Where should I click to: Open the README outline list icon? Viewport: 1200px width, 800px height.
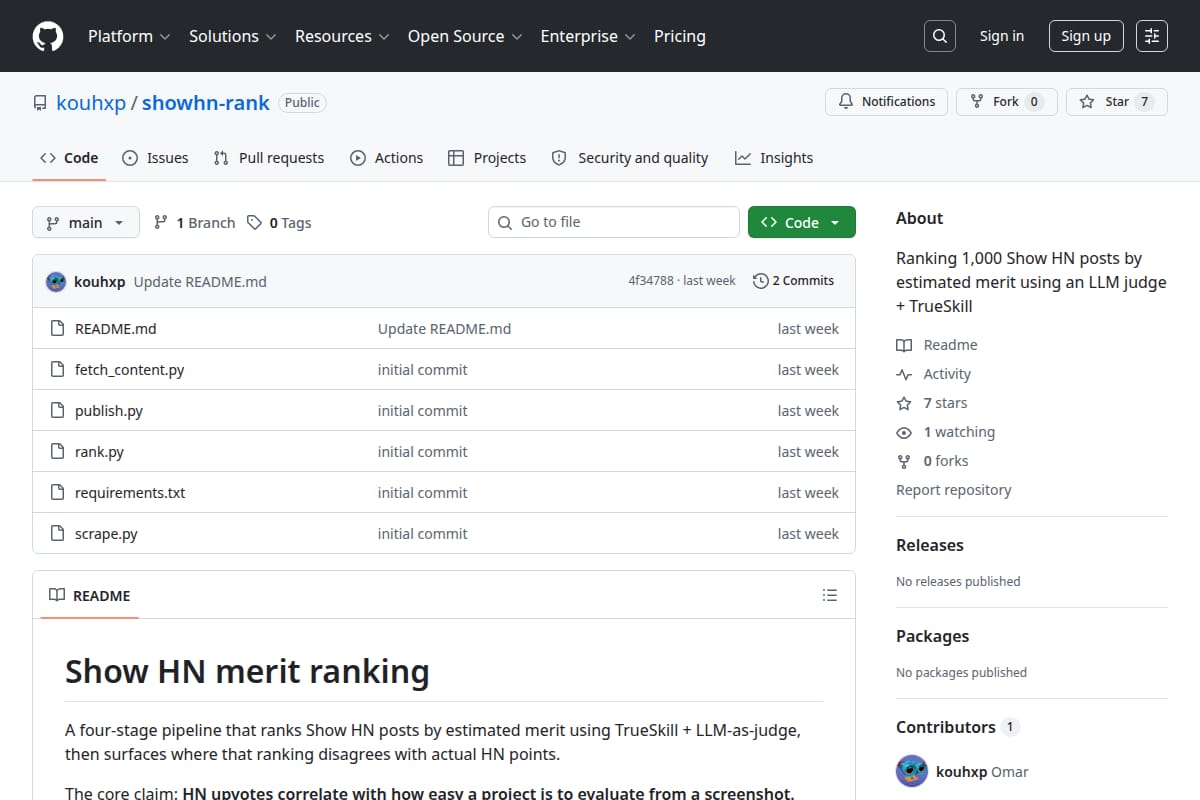(x=829, y=595)
